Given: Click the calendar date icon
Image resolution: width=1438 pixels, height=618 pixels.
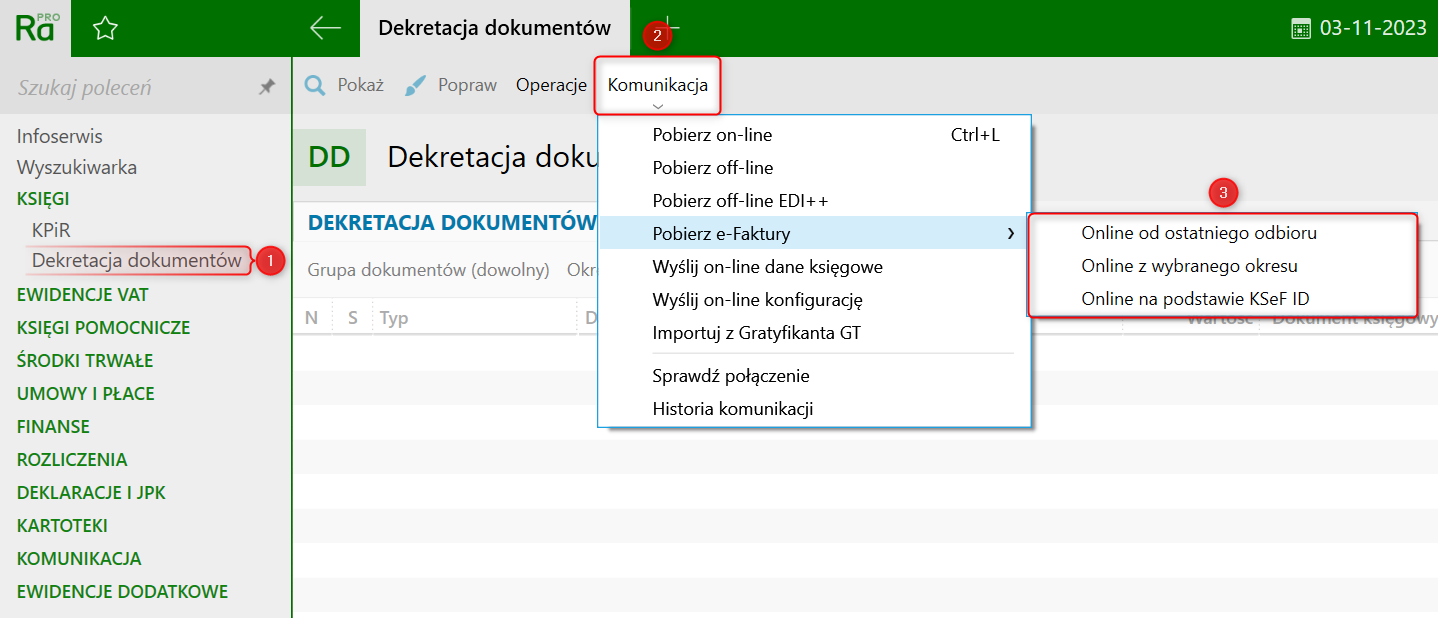Looking at the screenshot, I should (1301, 28).
